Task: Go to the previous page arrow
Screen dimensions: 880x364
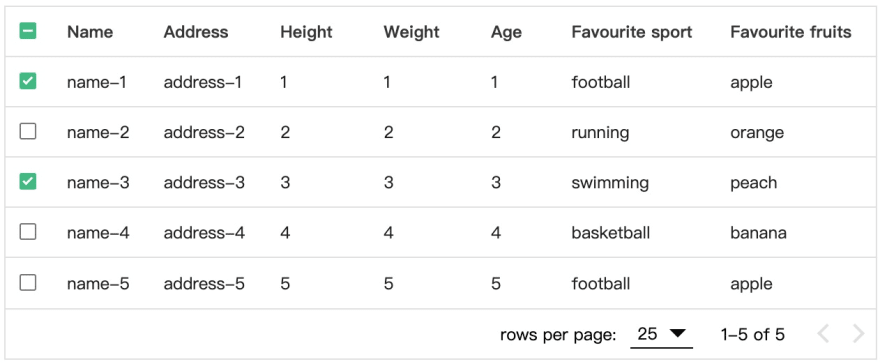Action: coord(823,334)
